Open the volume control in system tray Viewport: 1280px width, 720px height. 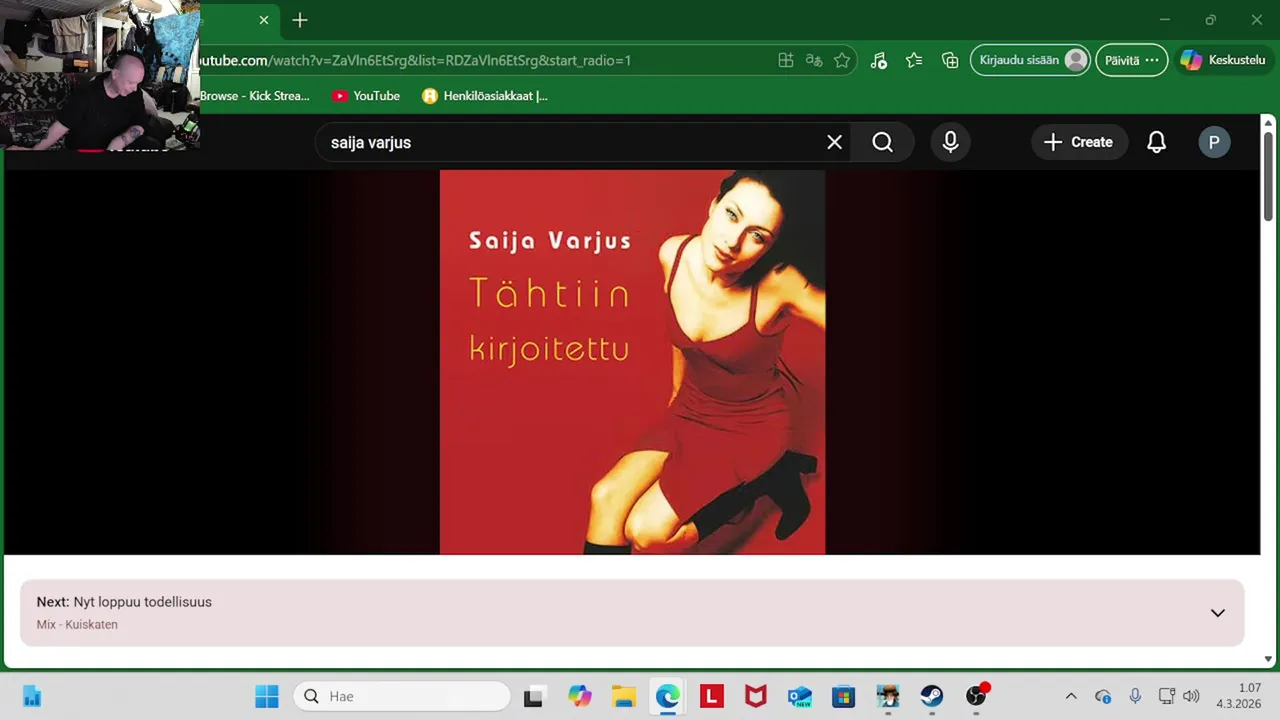[x=1191, y=696]
